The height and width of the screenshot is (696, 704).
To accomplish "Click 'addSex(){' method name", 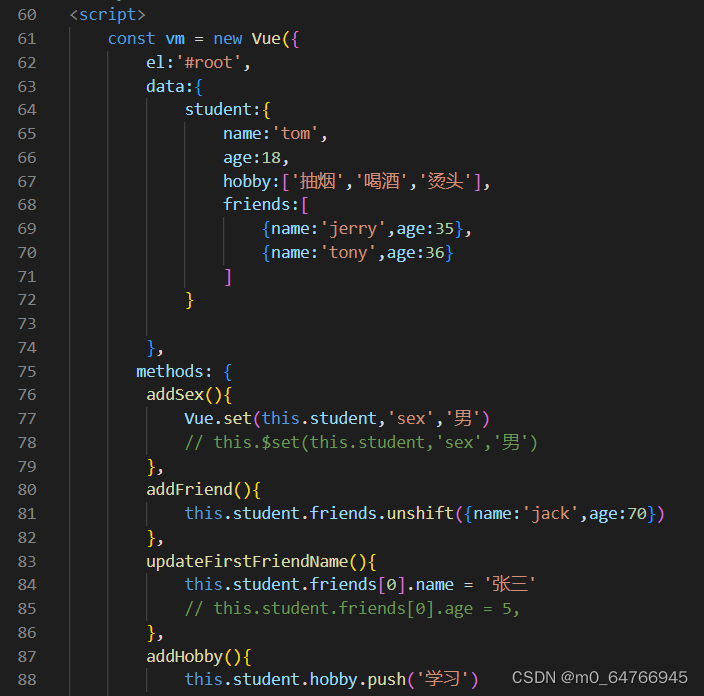I will click(x=189, y=395).
